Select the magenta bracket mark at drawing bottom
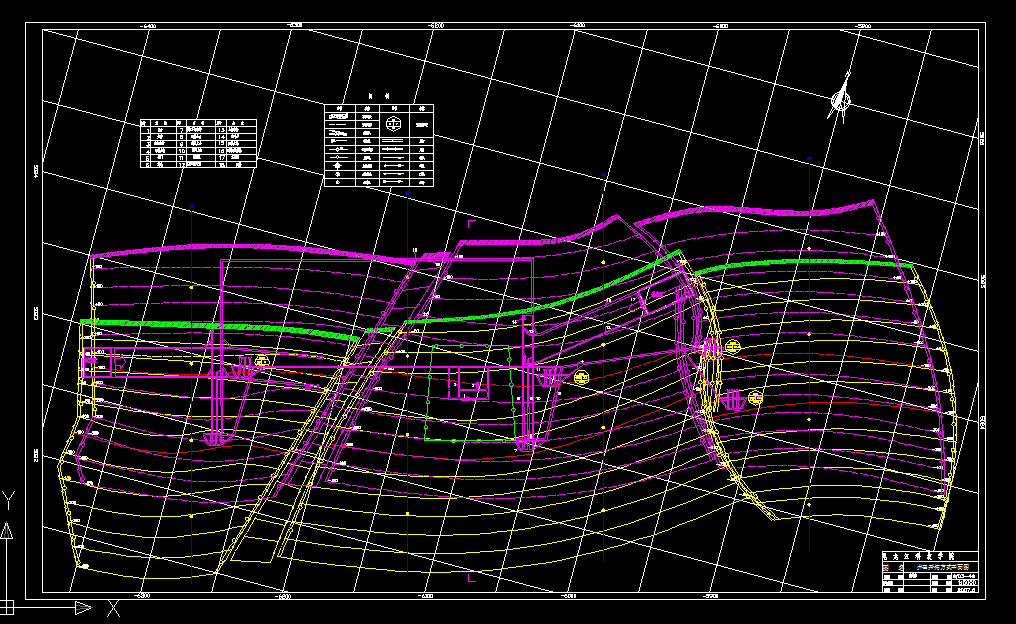Viewport: 1016px width, 624px height. point(471,577)
